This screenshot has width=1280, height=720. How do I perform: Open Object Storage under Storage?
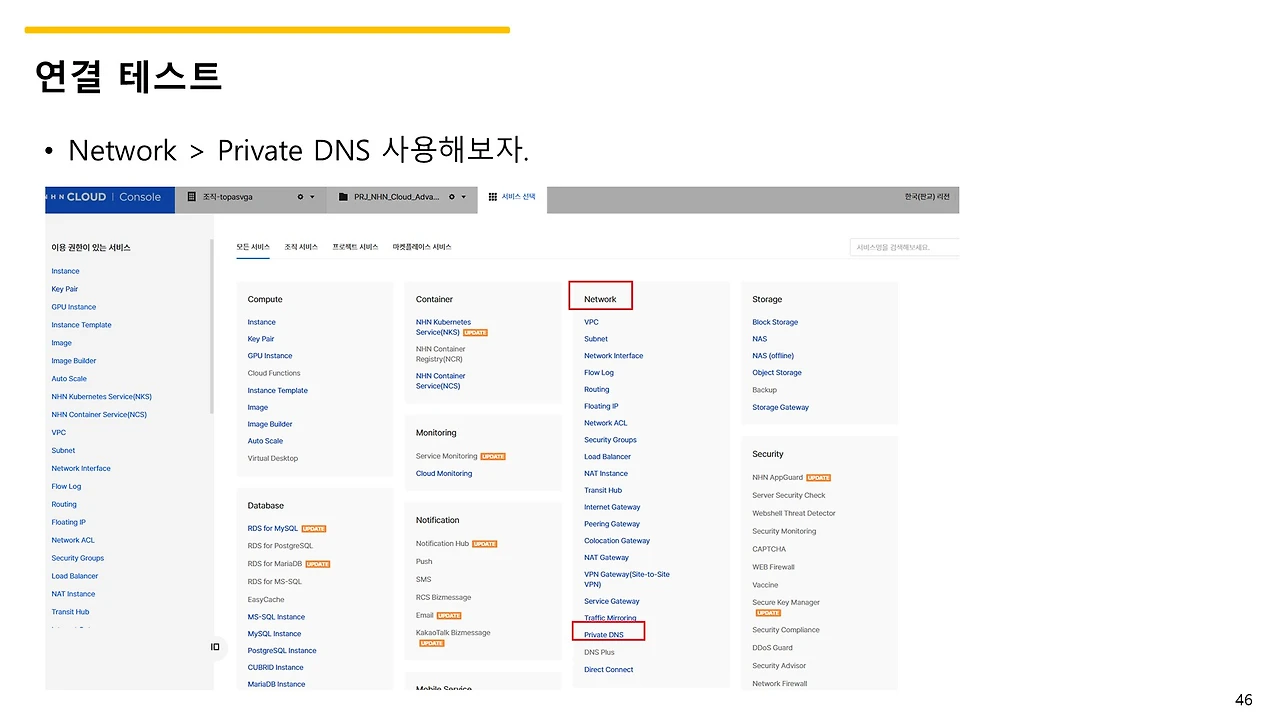pos(777,373)
